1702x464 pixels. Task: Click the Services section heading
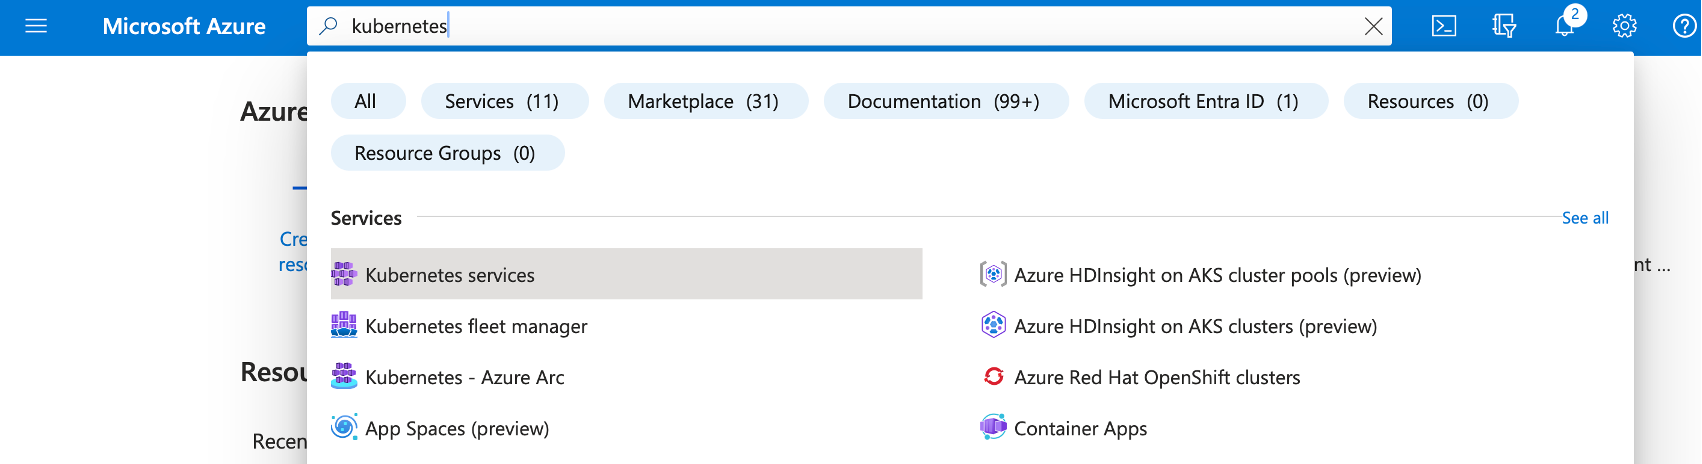click(366, 218)
